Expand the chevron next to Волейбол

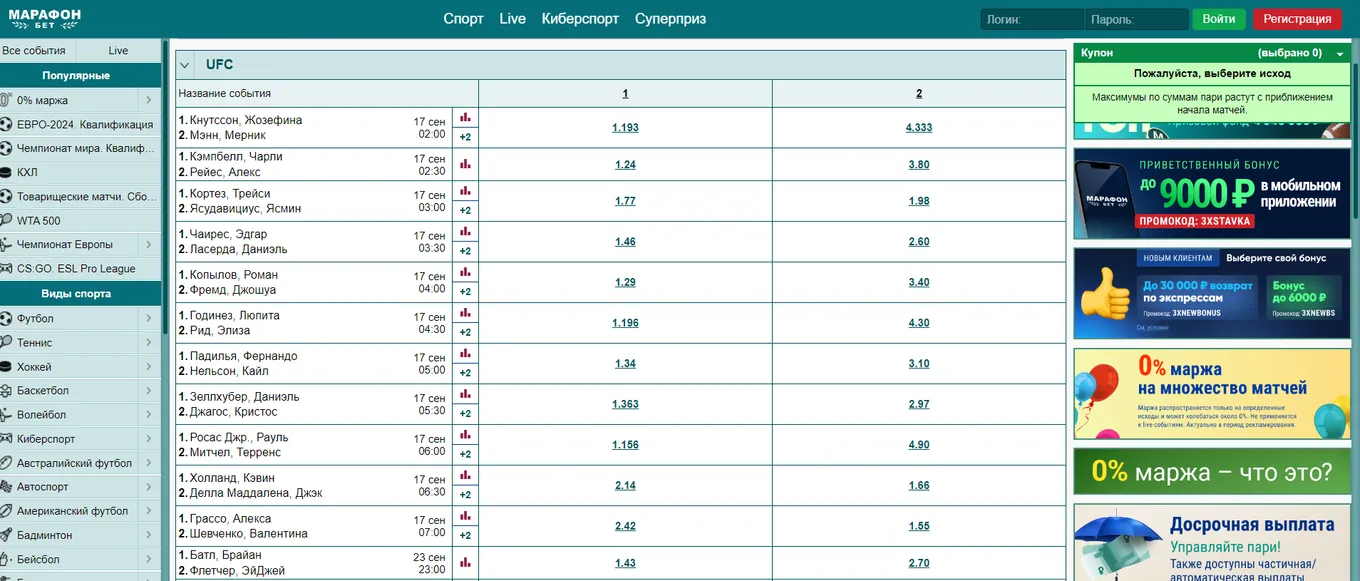(x=148, y=415)
